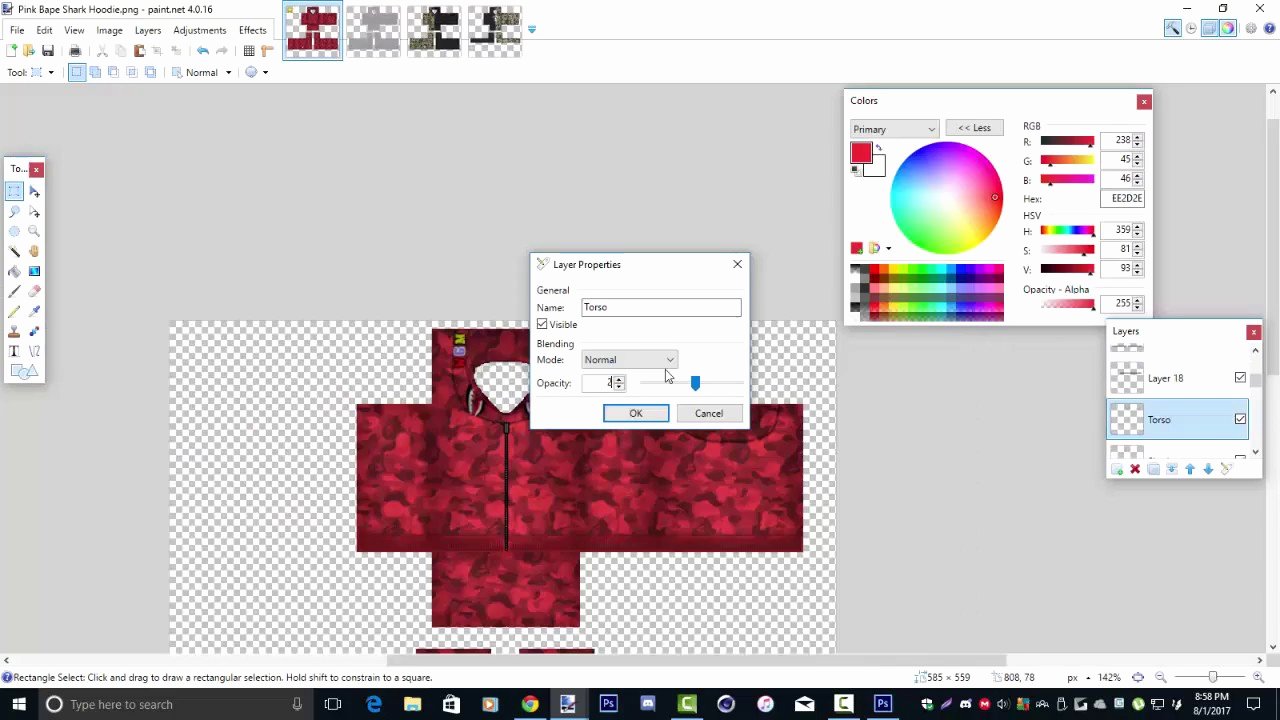The height and width of the screenshot is (720, 1280).
Task: Open the View menu
Action: (x=74, y=30)
